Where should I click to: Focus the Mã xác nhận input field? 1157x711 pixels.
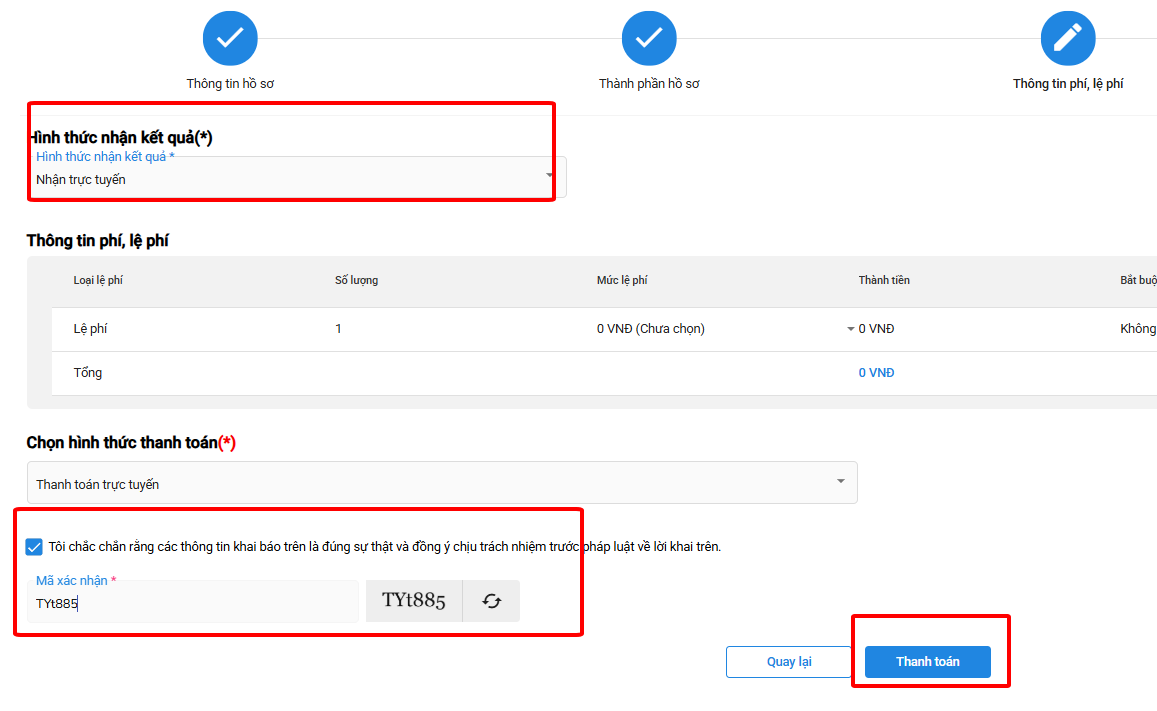193,603
